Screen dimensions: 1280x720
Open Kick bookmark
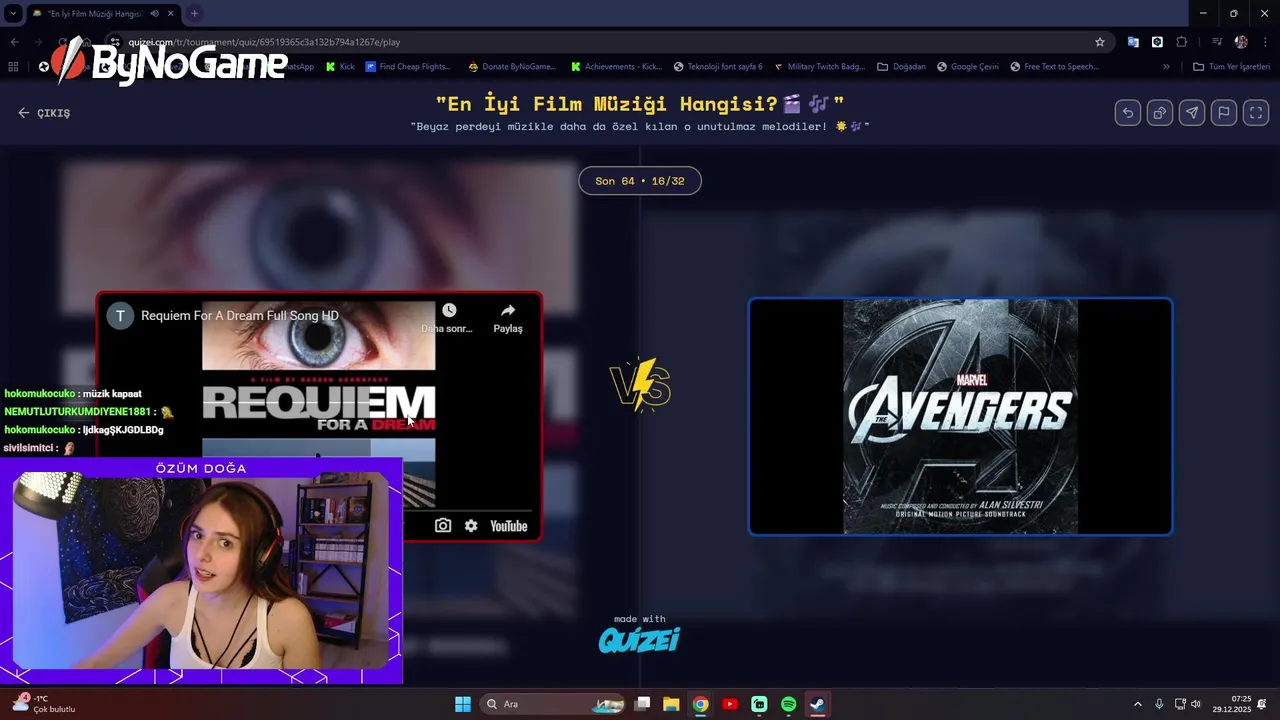click(340, 67)
